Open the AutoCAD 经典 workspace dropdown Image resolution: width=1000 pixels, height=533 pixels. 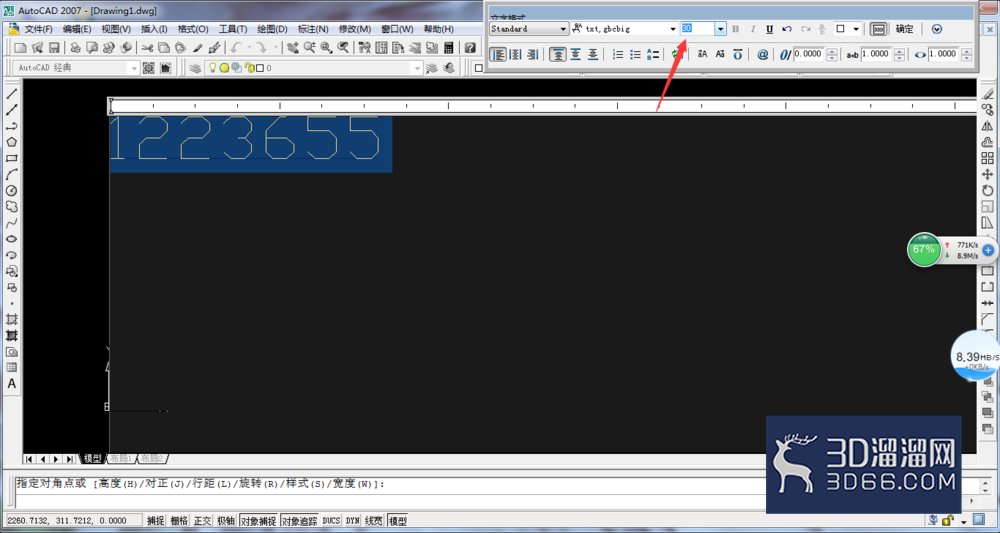(x=133, y=68)
